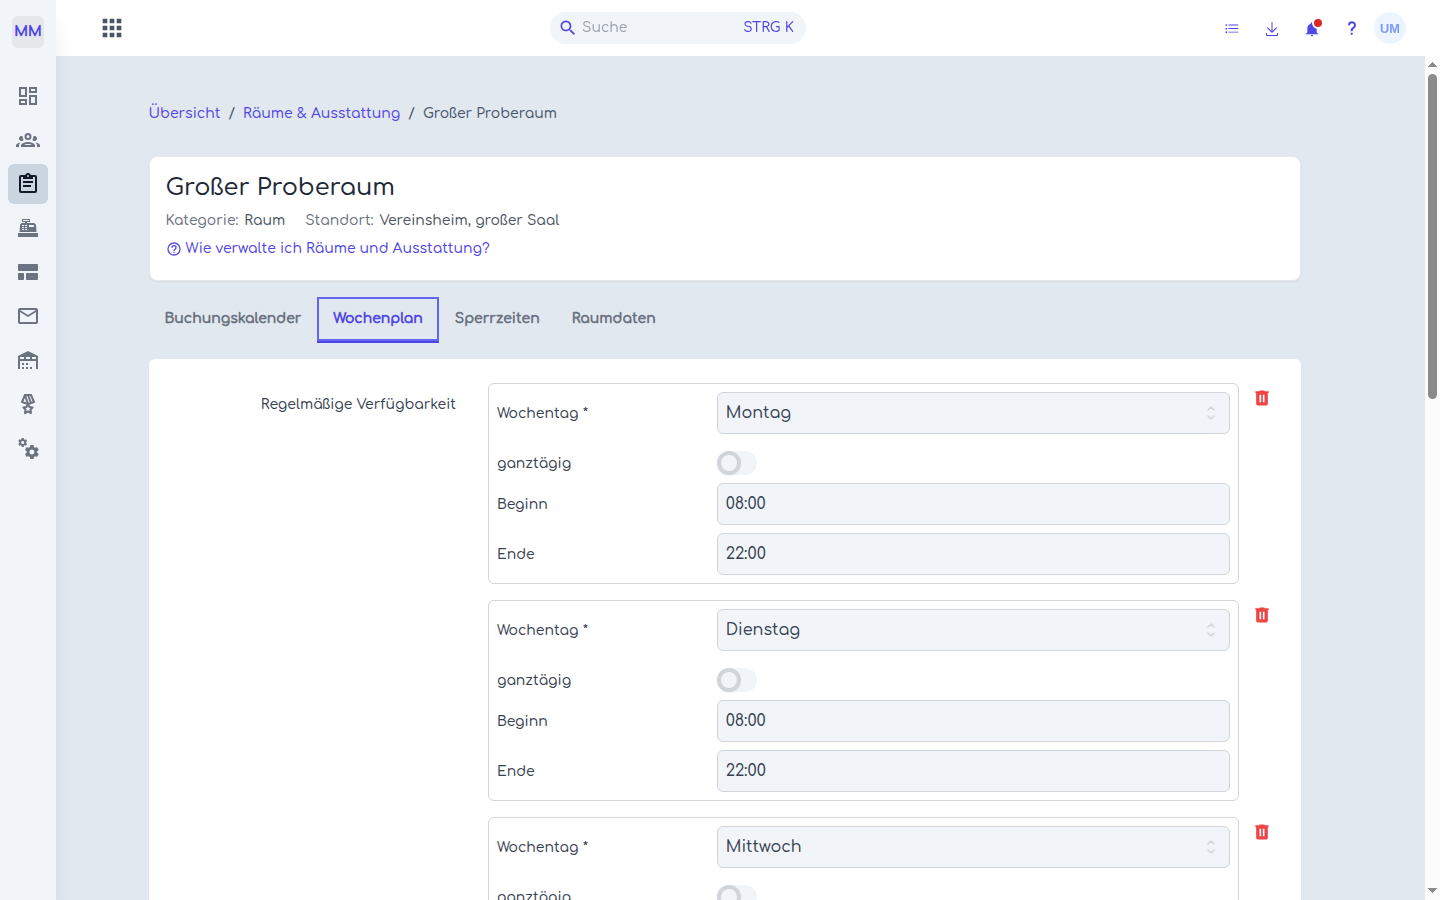This screenshot has width=1440, height=900.
Task: Click the 'Großer Proberaum' breadcrumb text
Action: pos(490,113)
